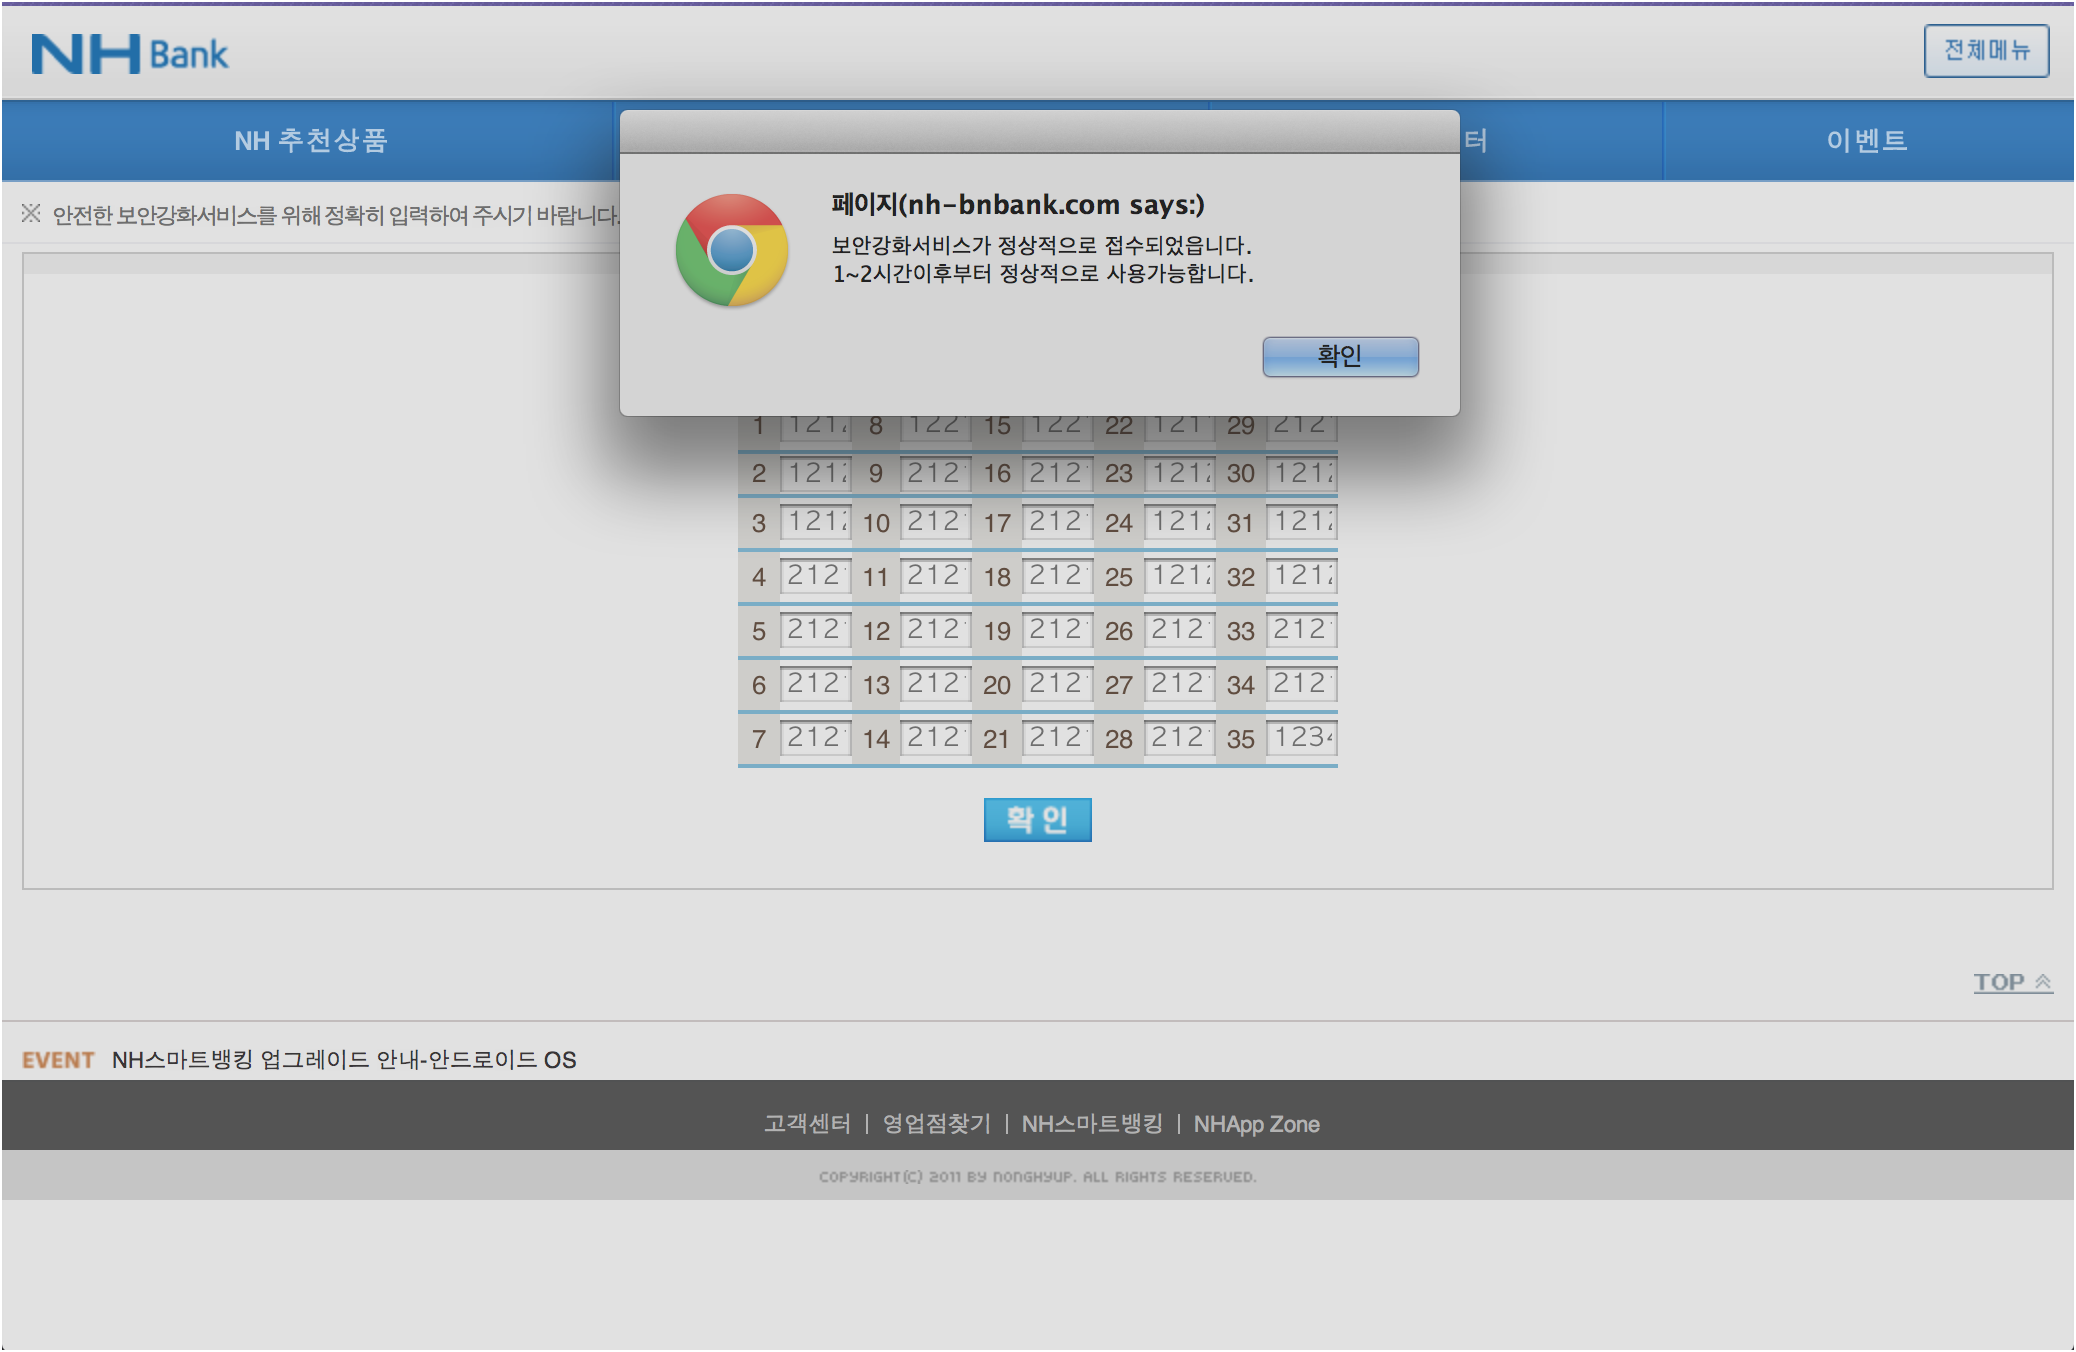The width and height of the screenshot is (2076, 1352).
Task: Focus security card field number 27
Action: pos(1180,684)
